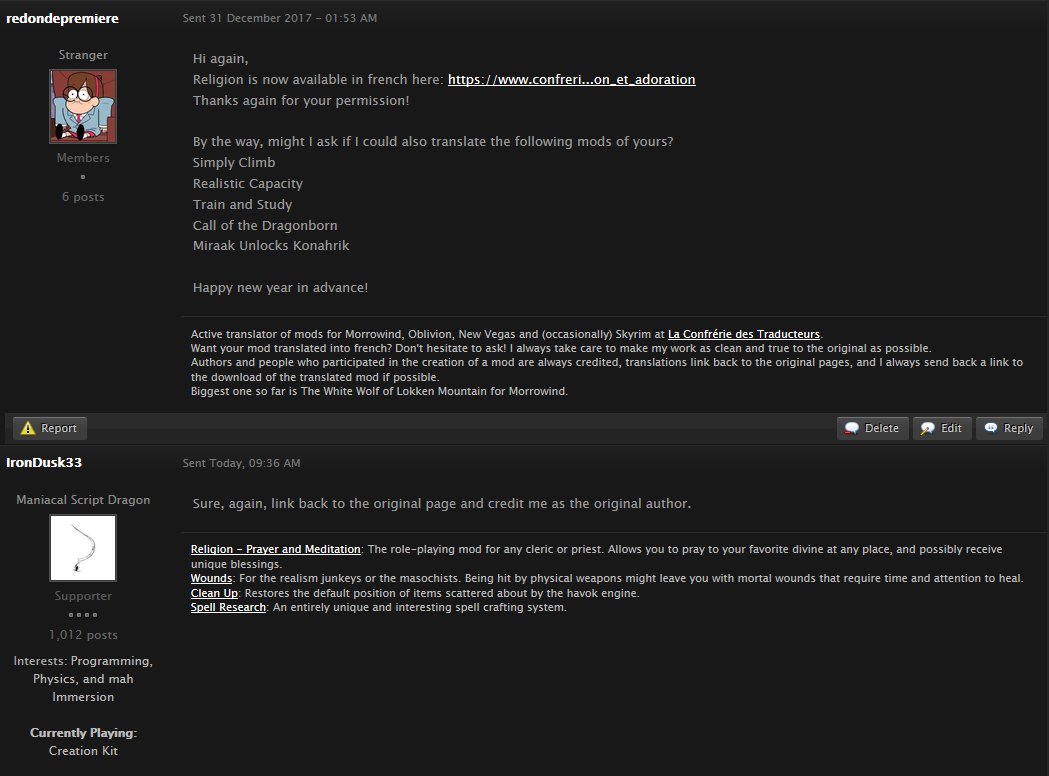
Task: Click the Sent Today 09:36 AM timestamp
Action: (x=242, y=463)
